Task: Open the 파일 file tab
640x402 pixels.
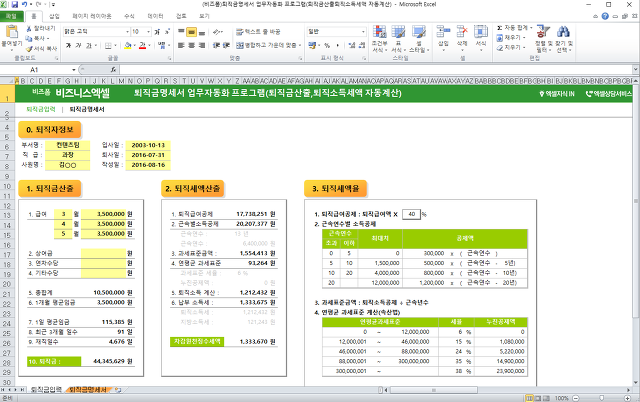Action: pos(11,16)
